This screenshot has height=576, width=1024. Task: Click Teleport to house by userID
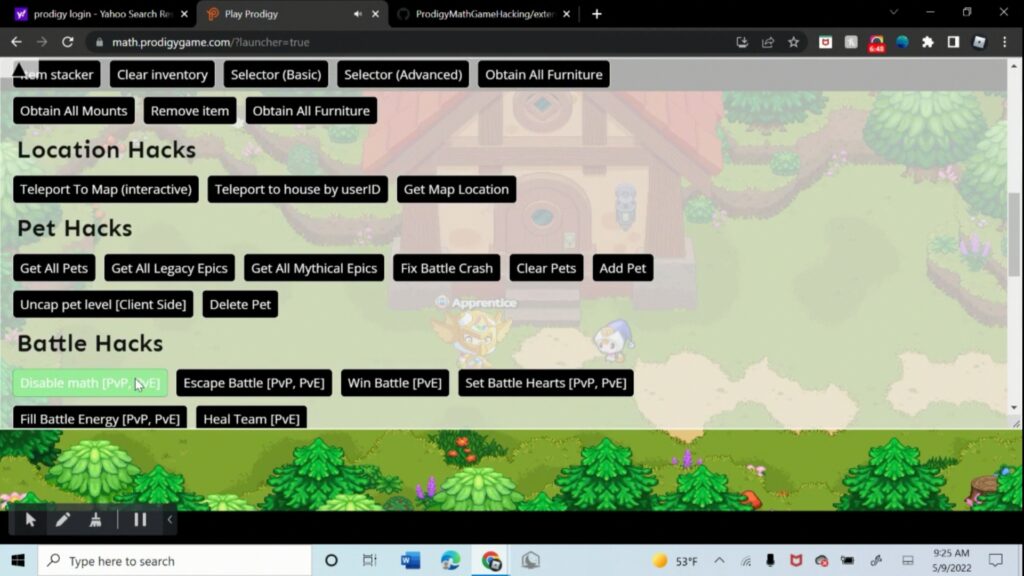coord(298,189)
